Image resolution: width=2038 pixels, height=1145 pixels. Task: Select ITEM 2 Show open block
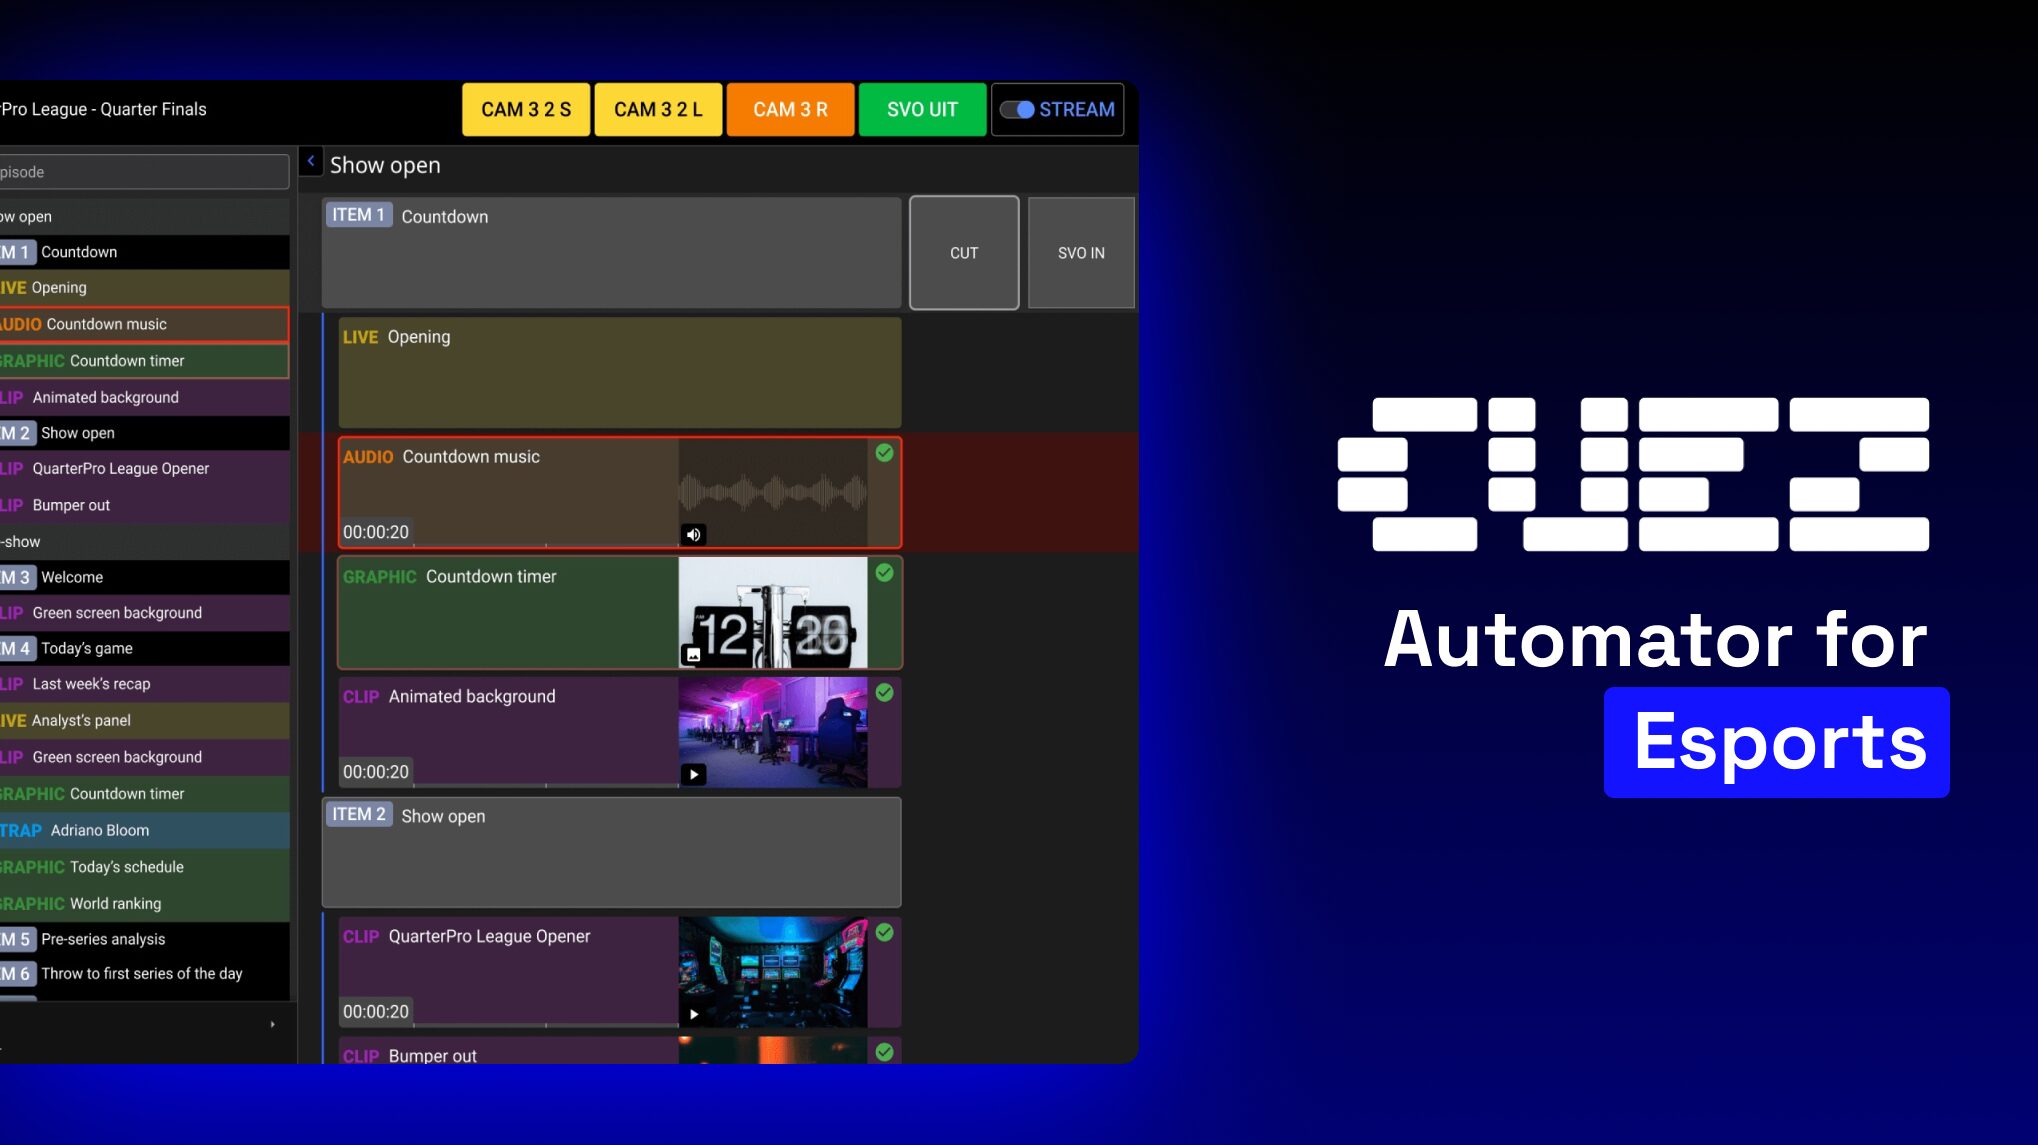[611, 852]
